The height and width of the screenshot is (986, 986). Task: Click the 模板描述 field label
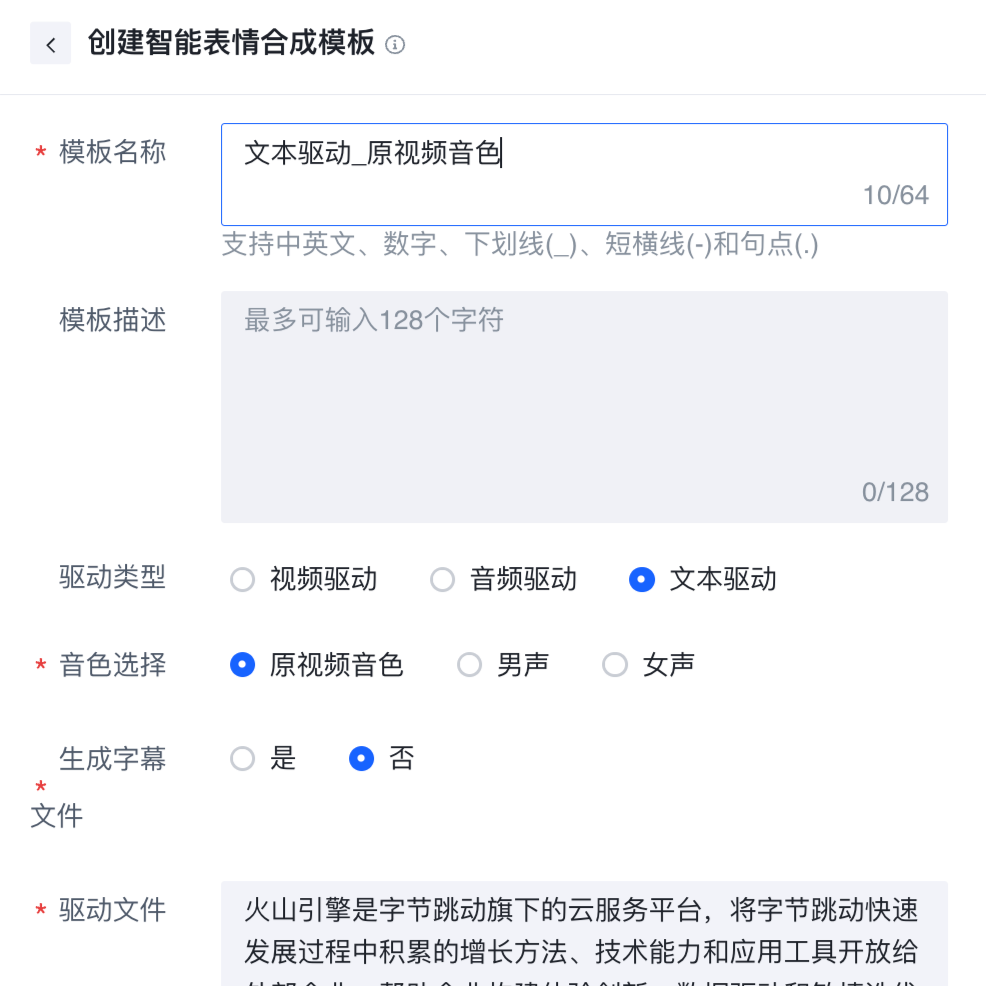(x=112, y=320)
